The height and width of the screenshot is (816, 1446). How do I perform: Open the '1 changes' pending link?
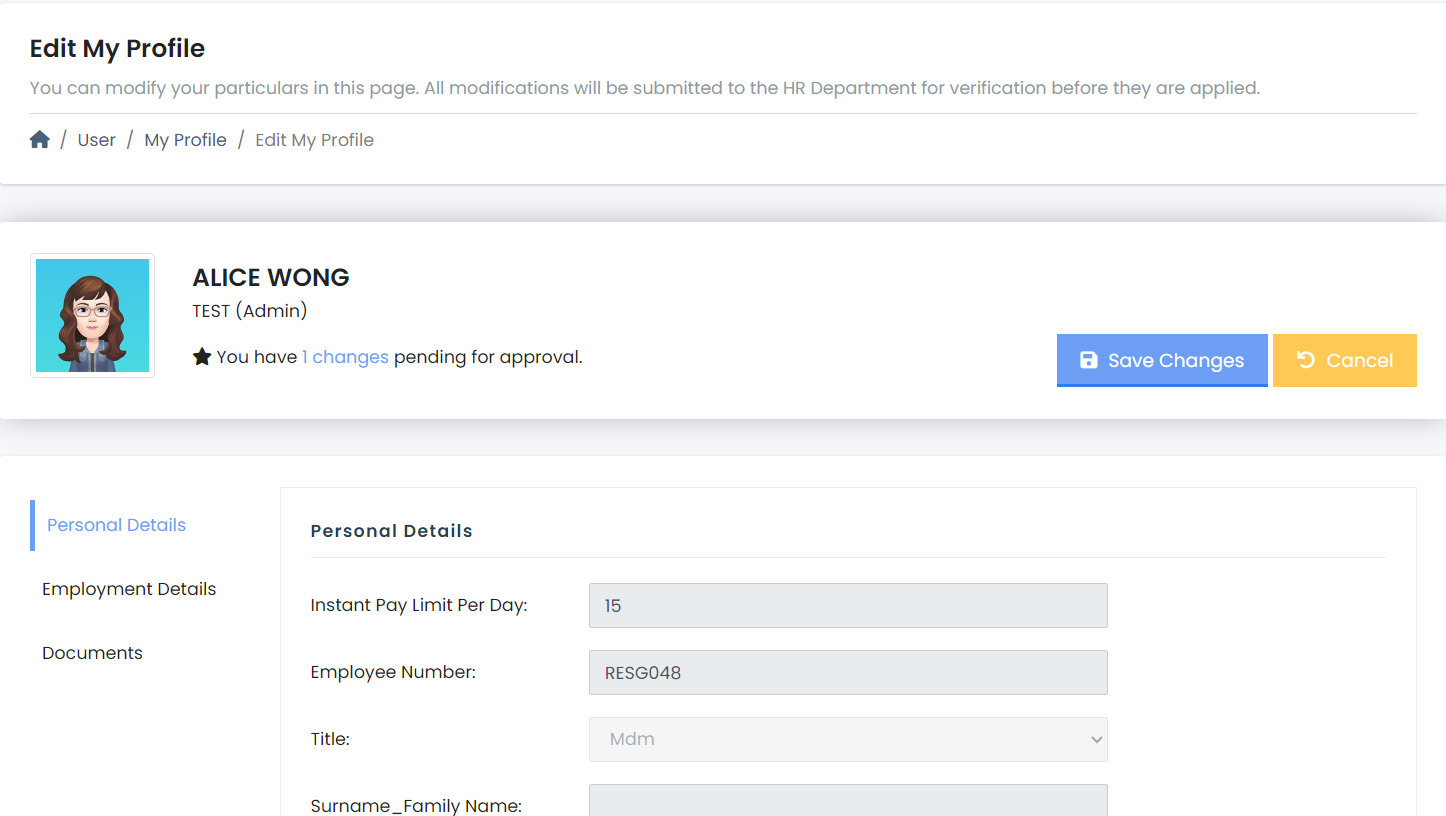pos(345,357)
